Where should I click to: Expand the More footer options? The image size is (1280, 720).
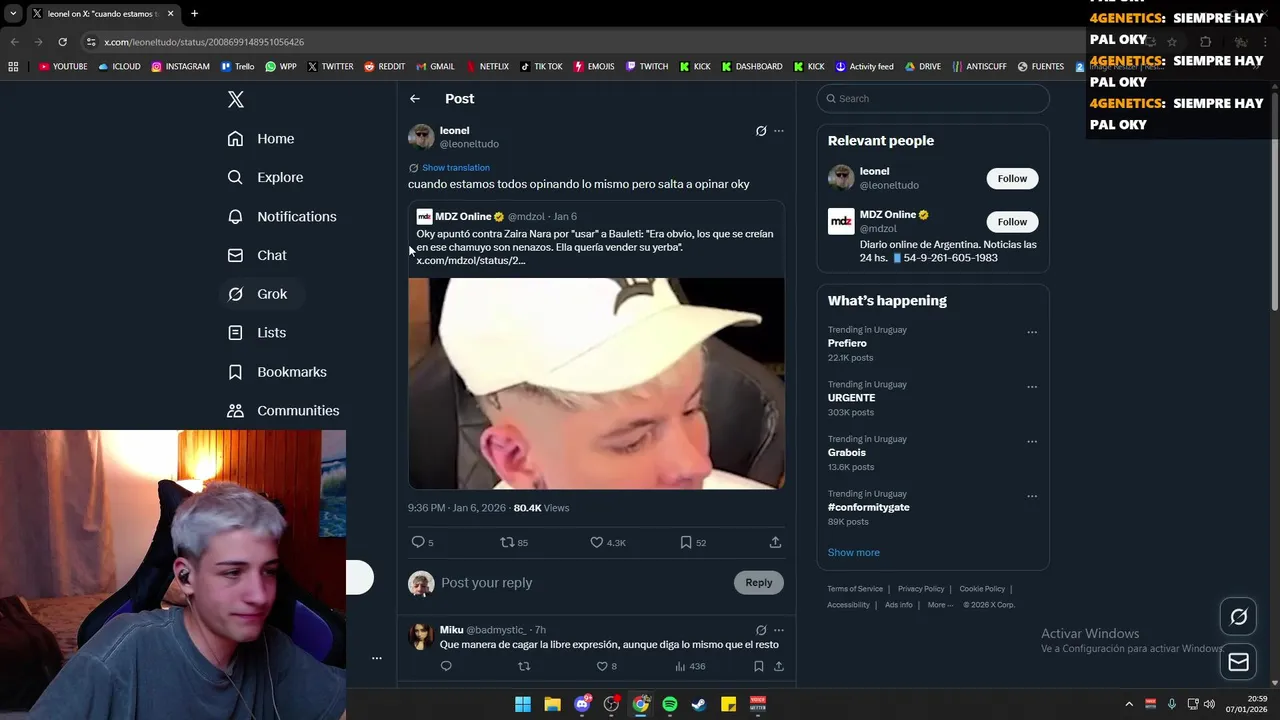coord(940,605)
